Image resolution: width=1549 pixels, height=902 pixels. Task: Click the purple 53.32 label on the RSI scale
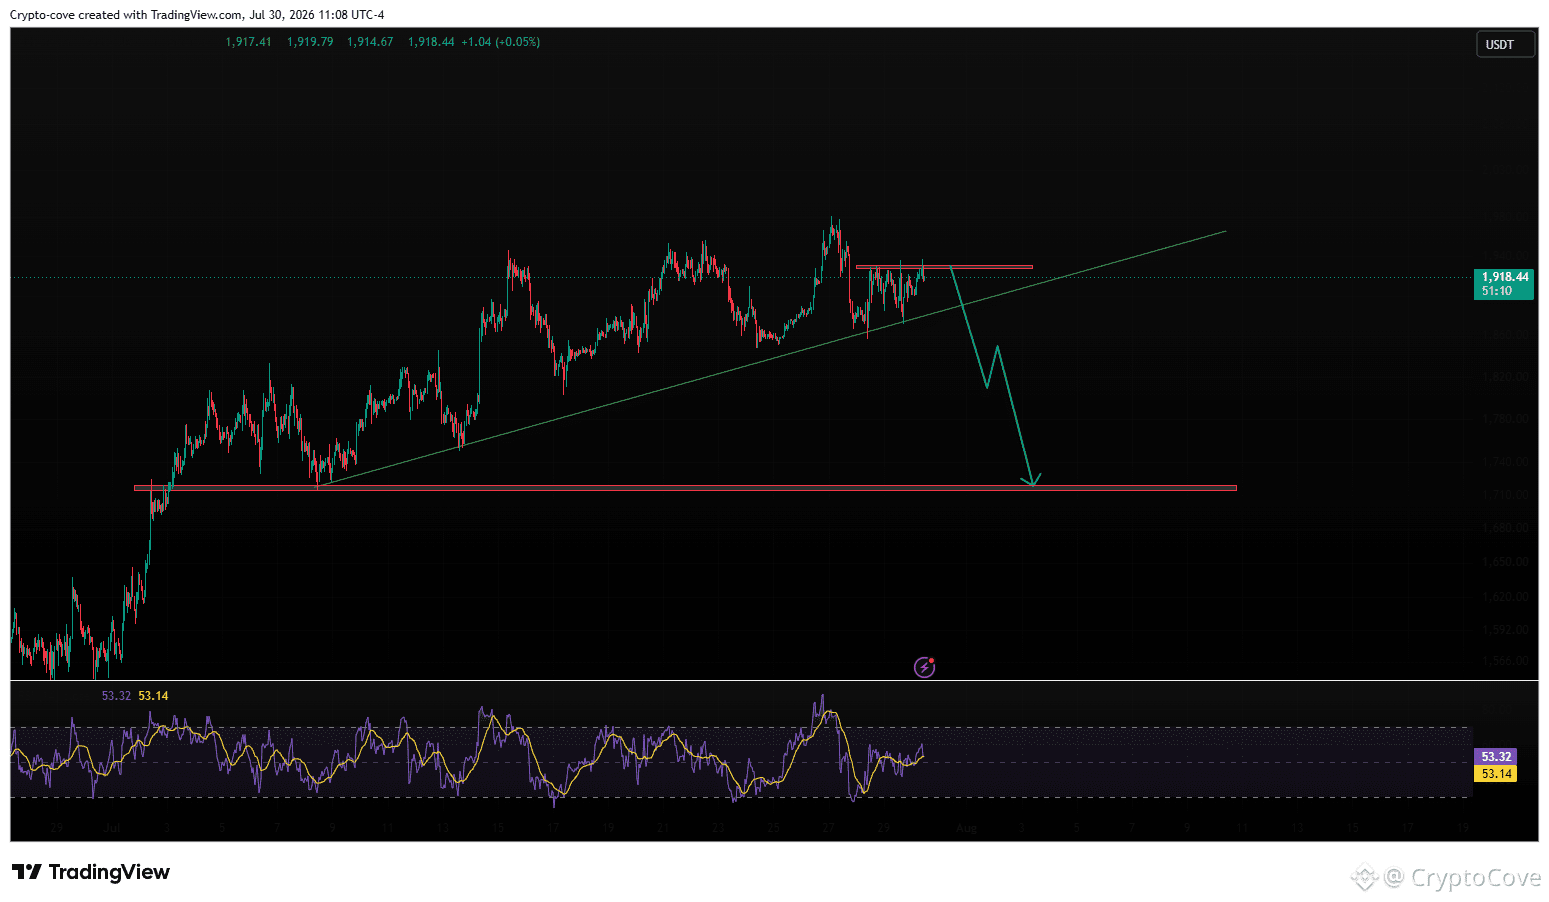coord(1495,757)
